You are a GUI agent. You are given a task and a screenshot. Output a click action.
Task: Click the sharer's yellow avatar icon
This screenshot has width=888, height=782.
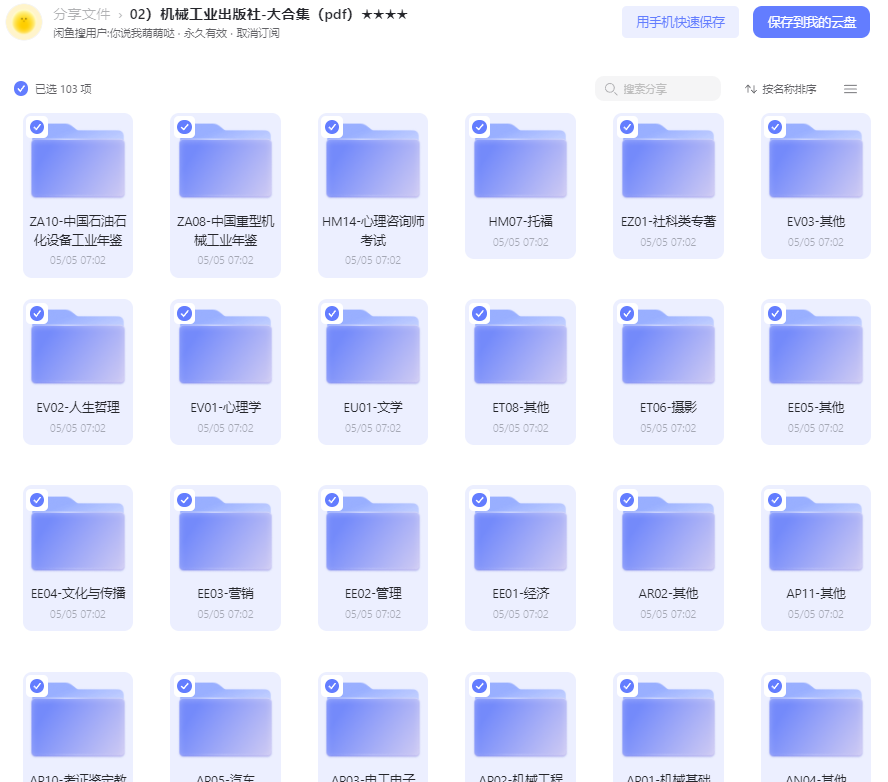24,22
